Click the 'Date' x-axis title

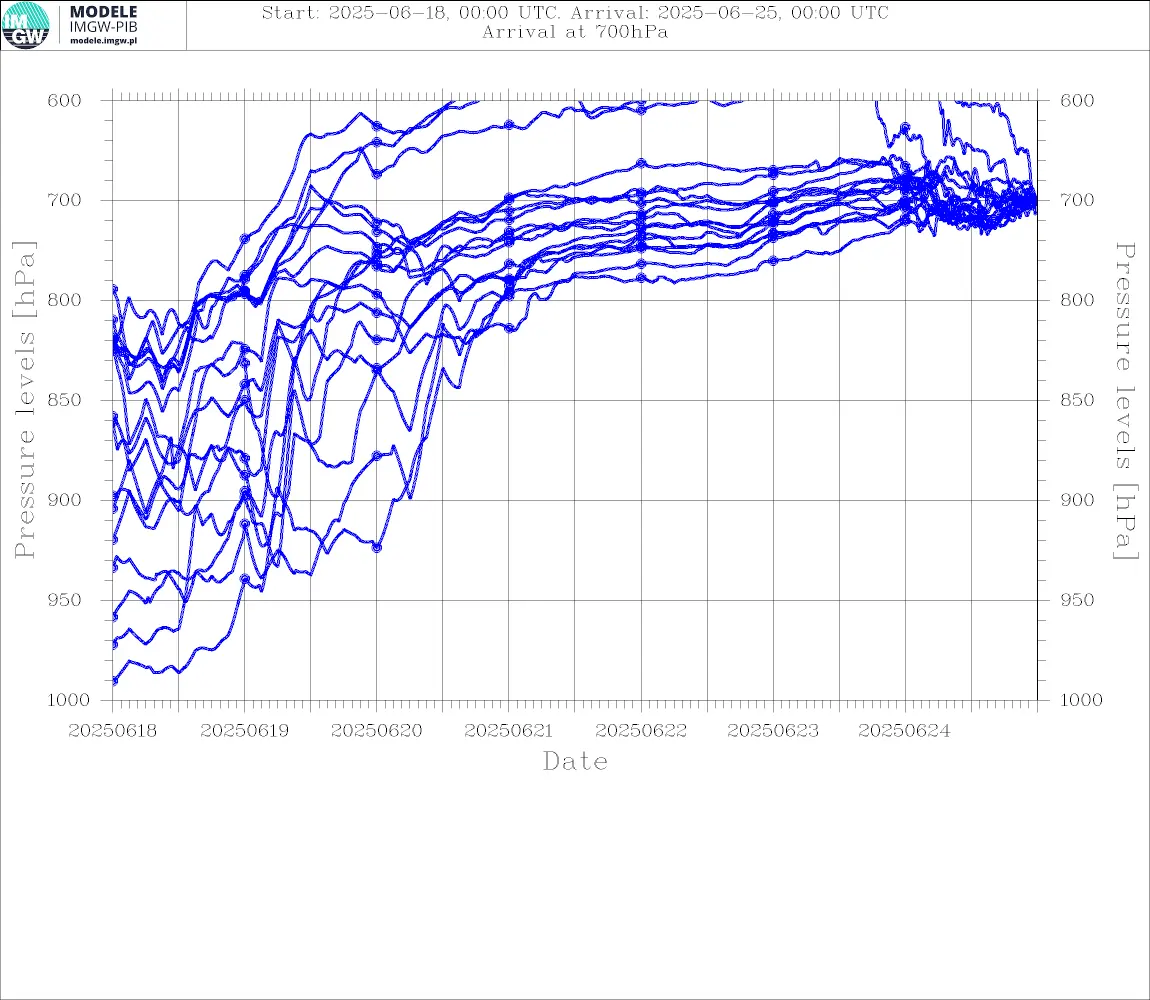point(575,762)
